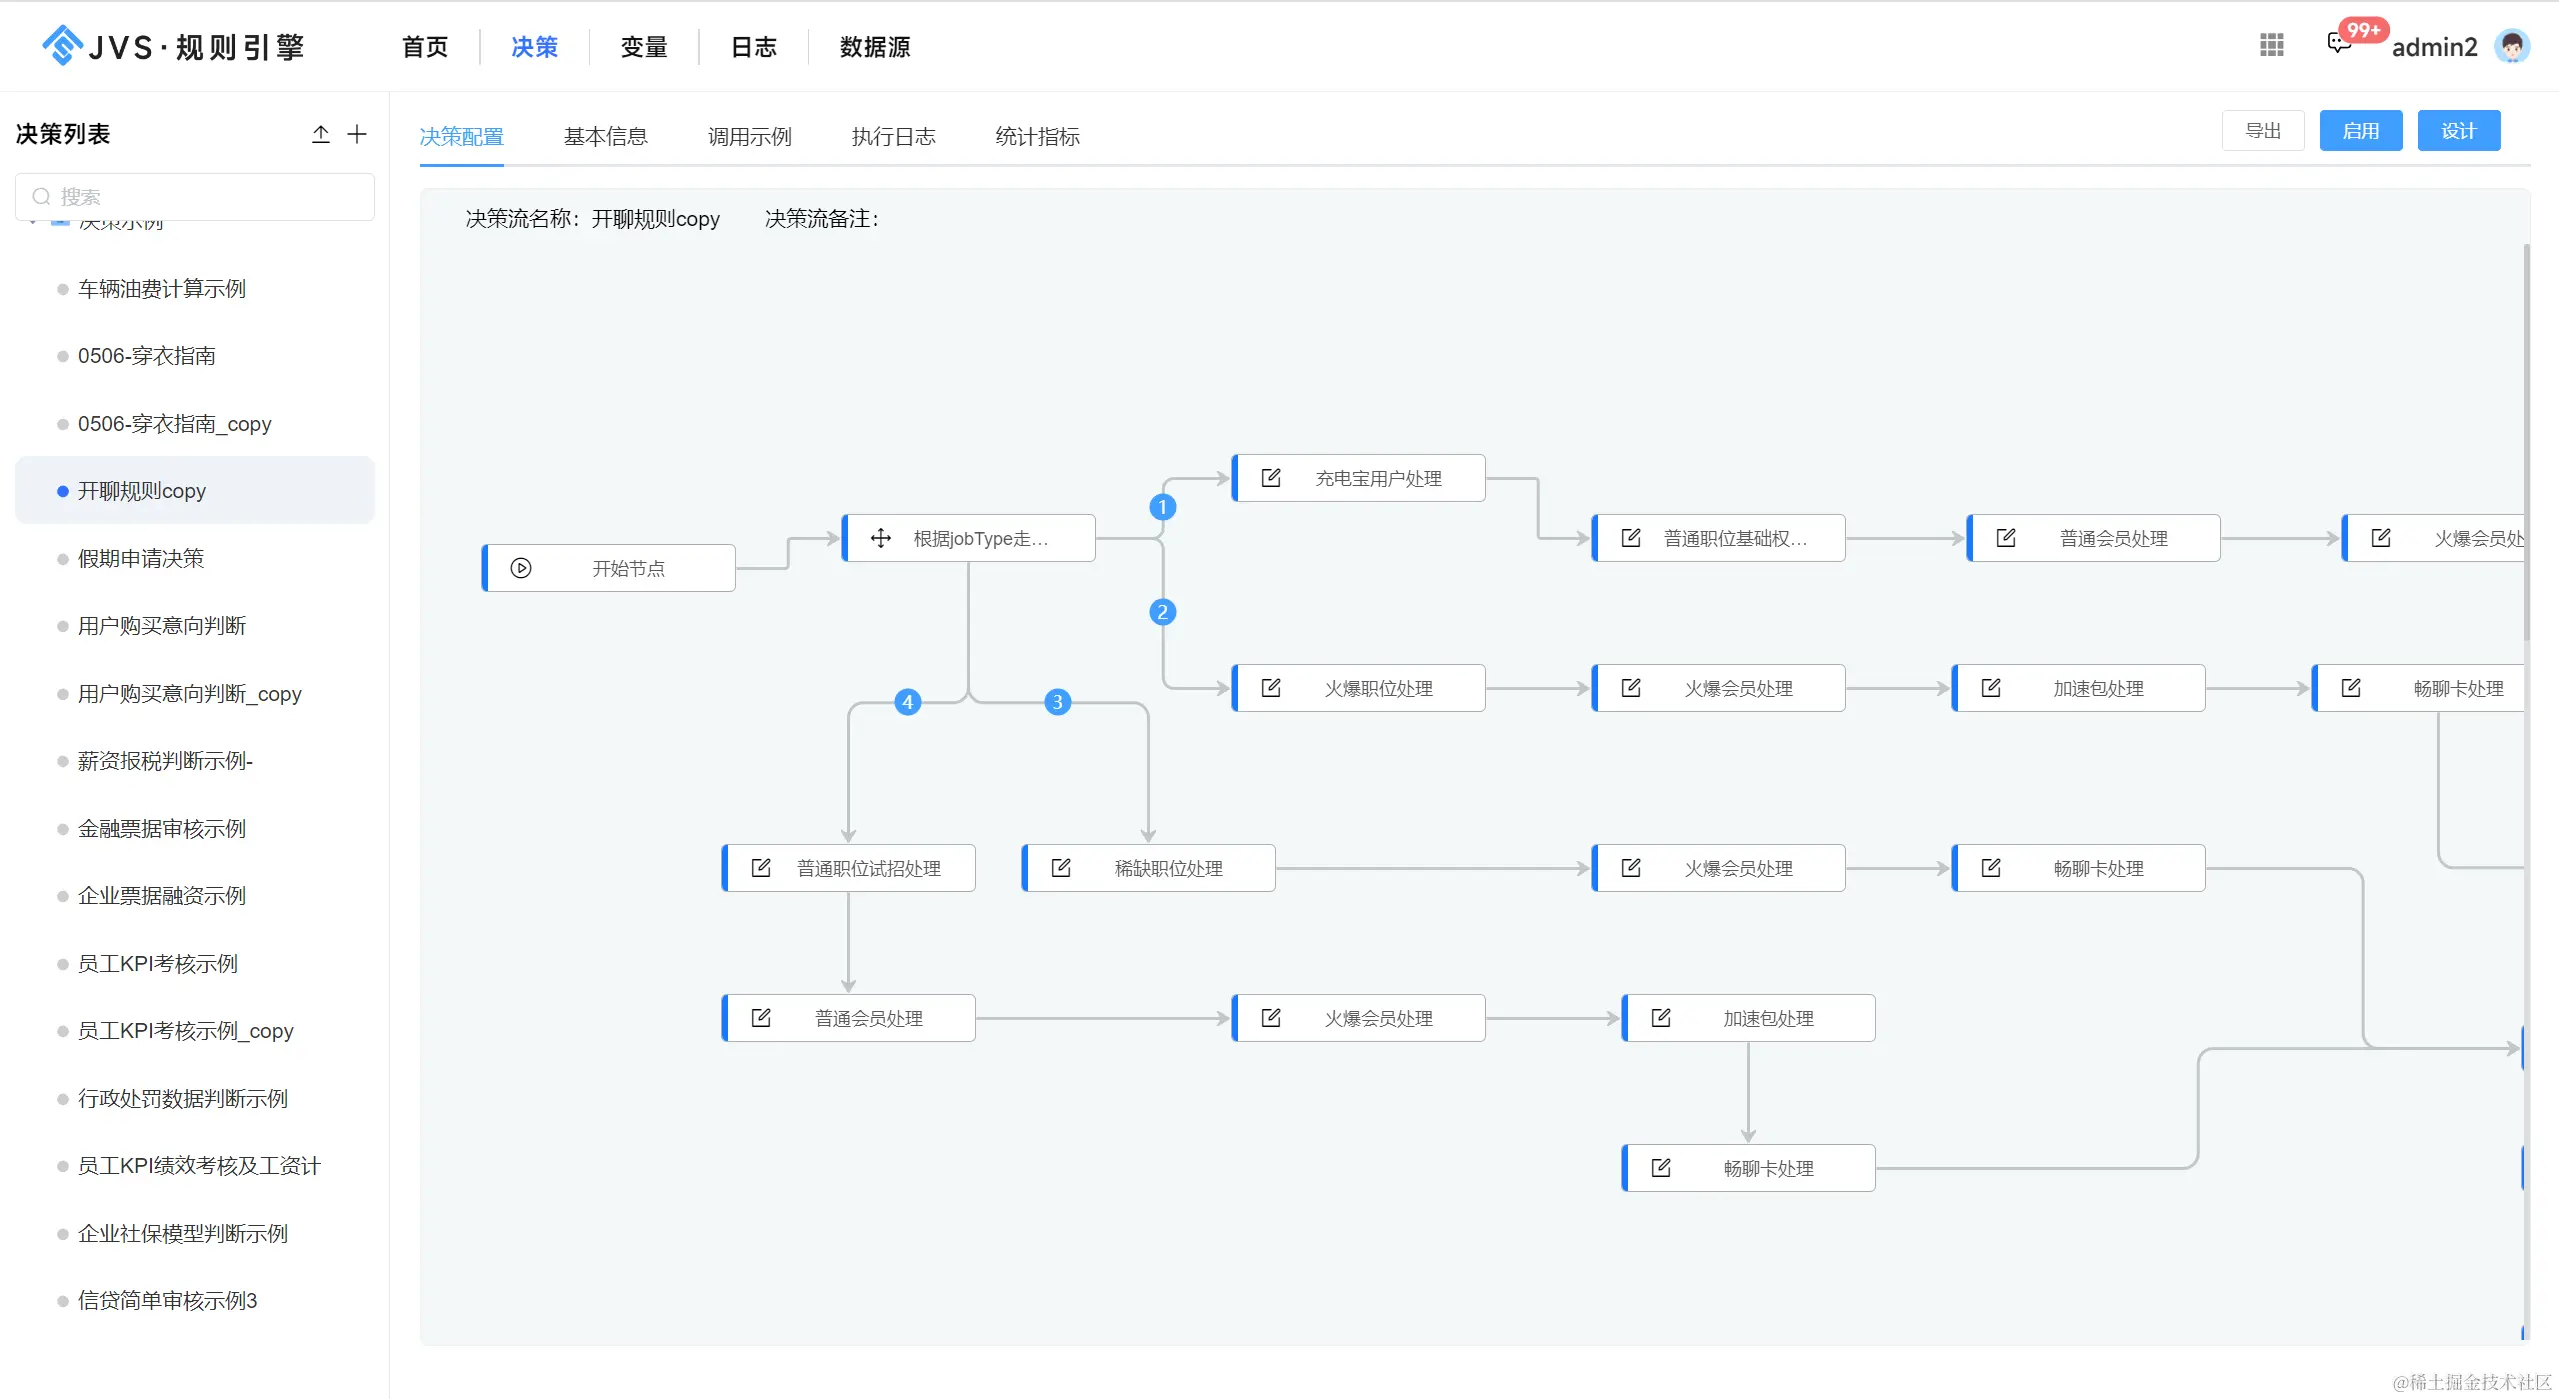Open the message notification icon with 99+ badge
The width and height of the screenshot is (2559, 1399).
point(2338,42)
